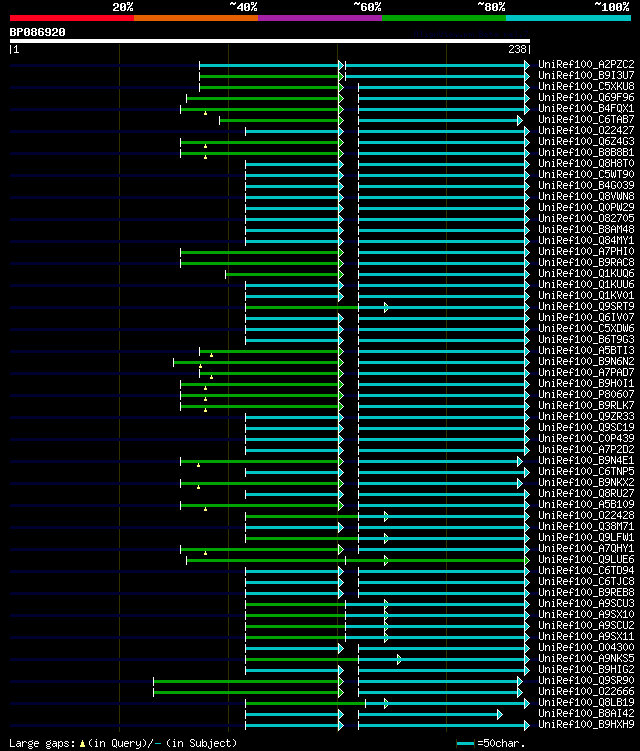Image resolution: width=640 pixels, height=751 pixels.
Task: Select the UniRef100_B9NKX2 label
Action: [586, 483]
